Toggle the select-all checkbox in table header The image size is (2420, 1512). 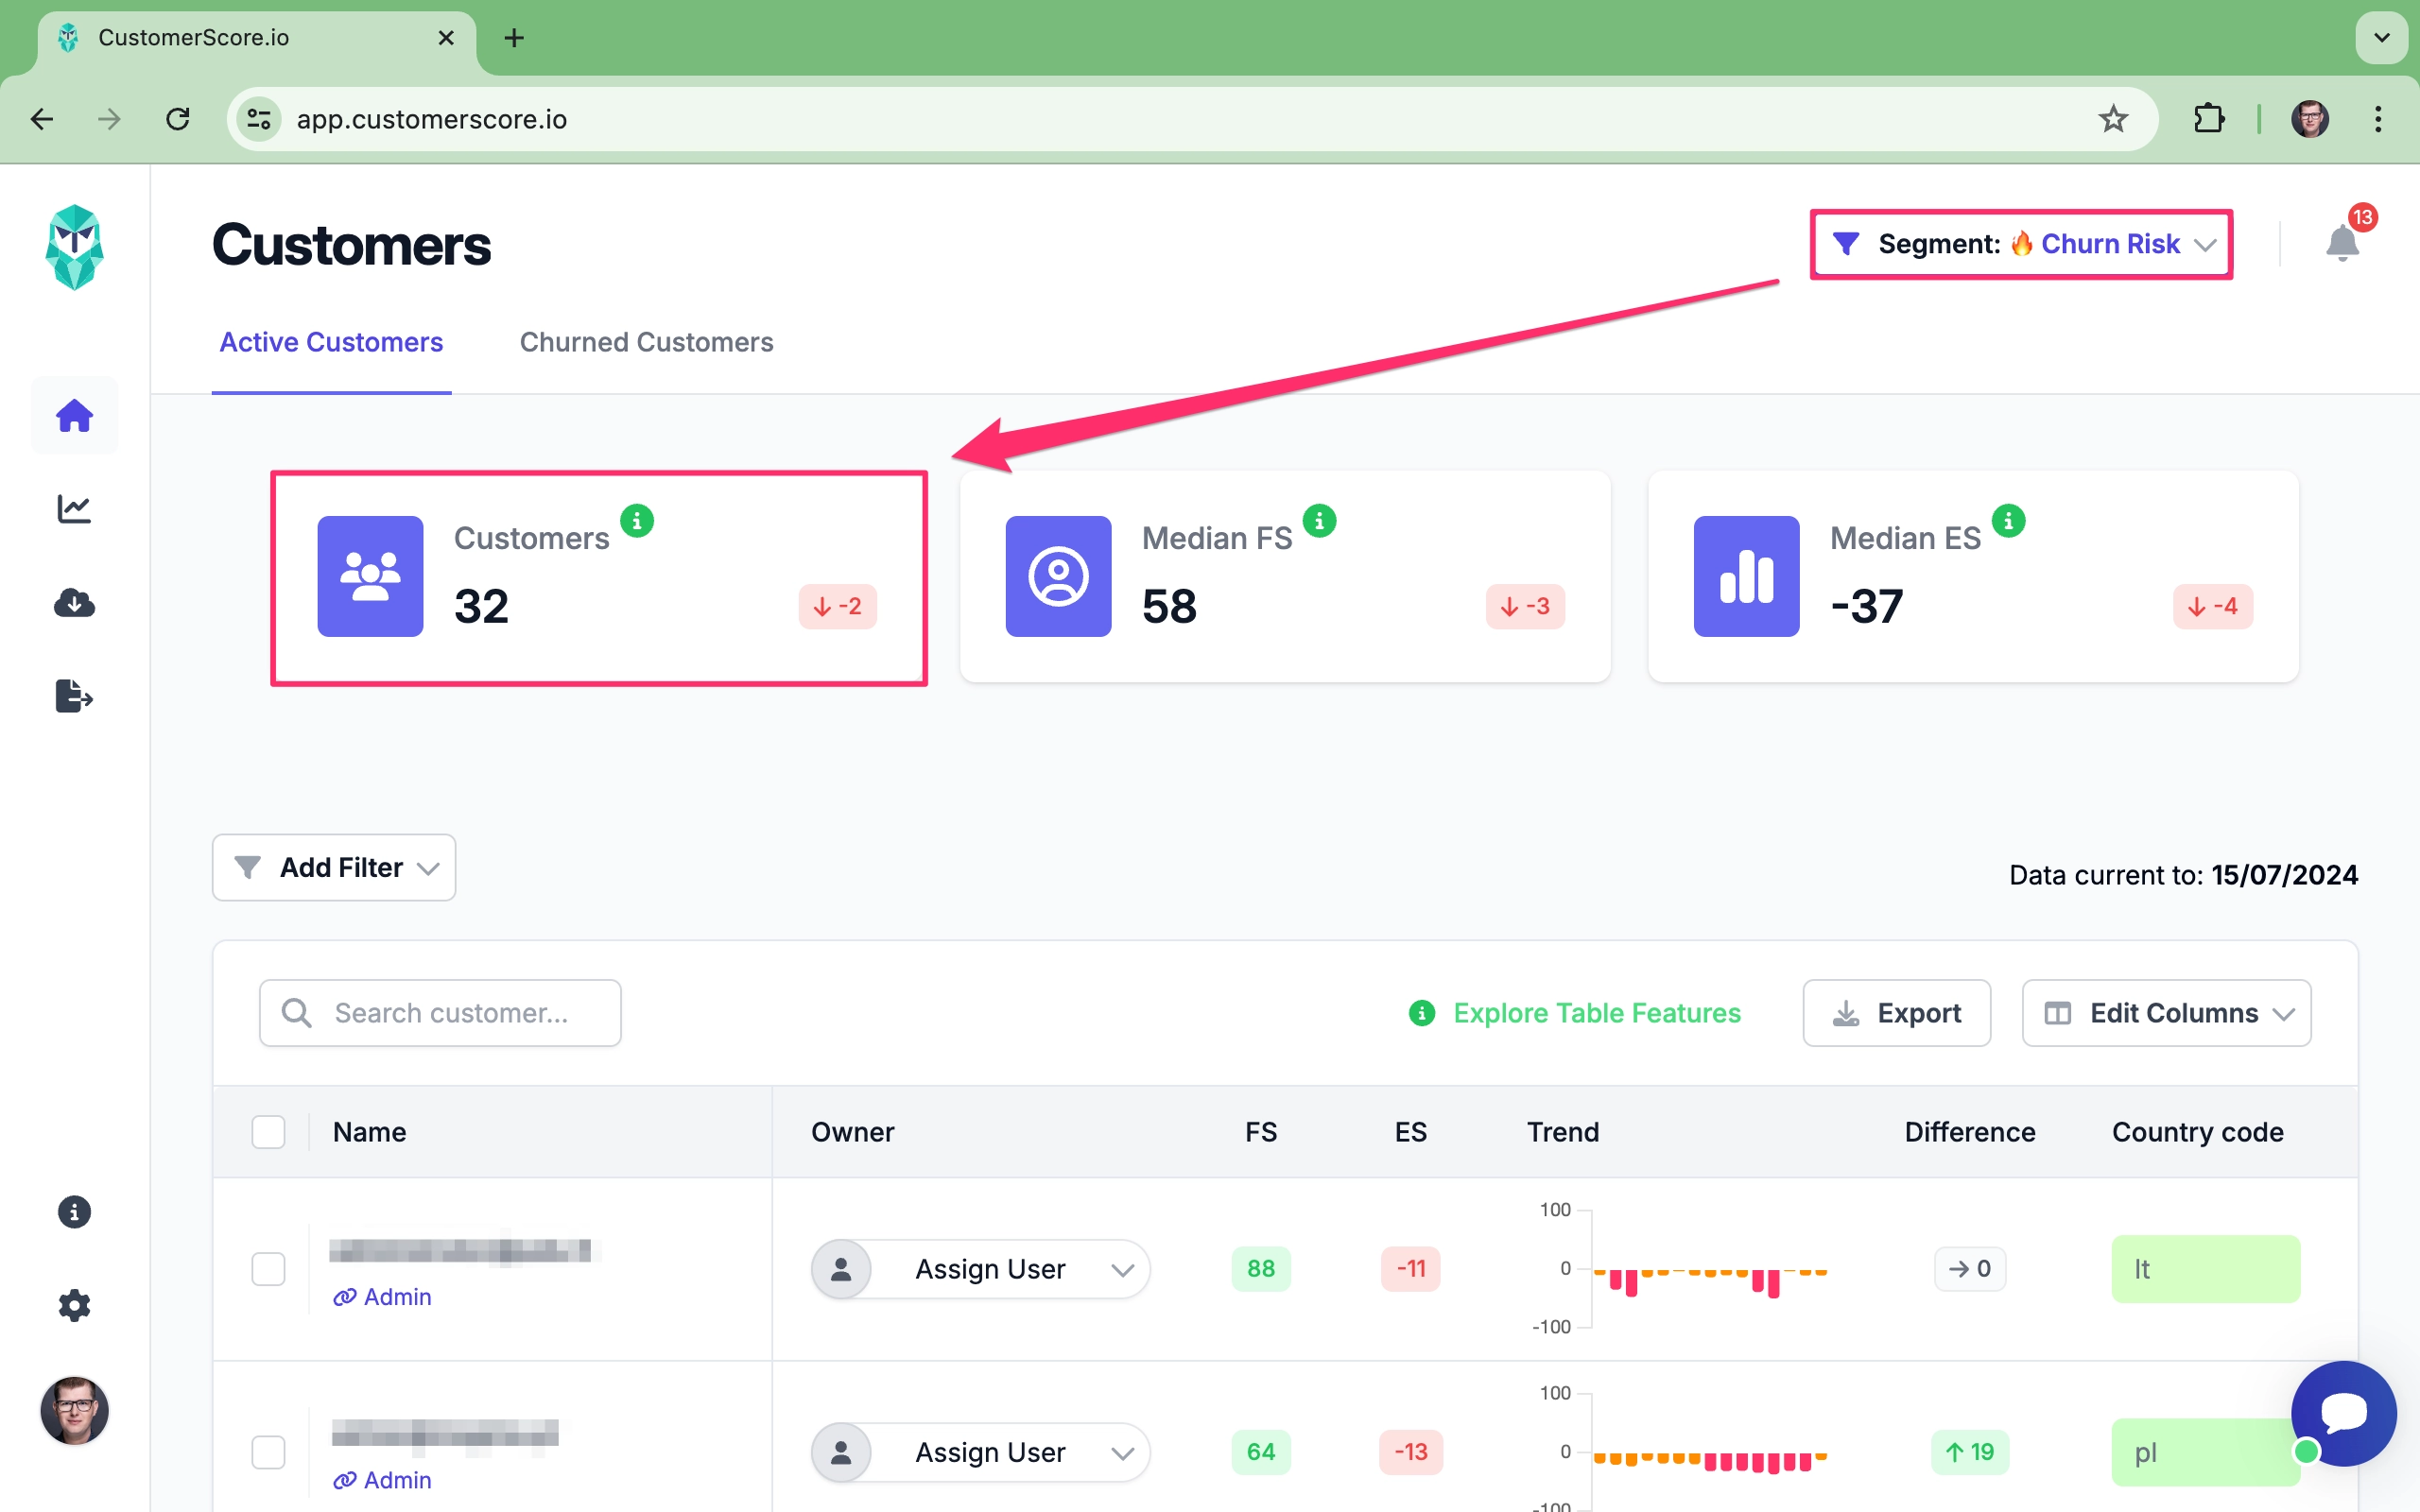(268, 1132)
